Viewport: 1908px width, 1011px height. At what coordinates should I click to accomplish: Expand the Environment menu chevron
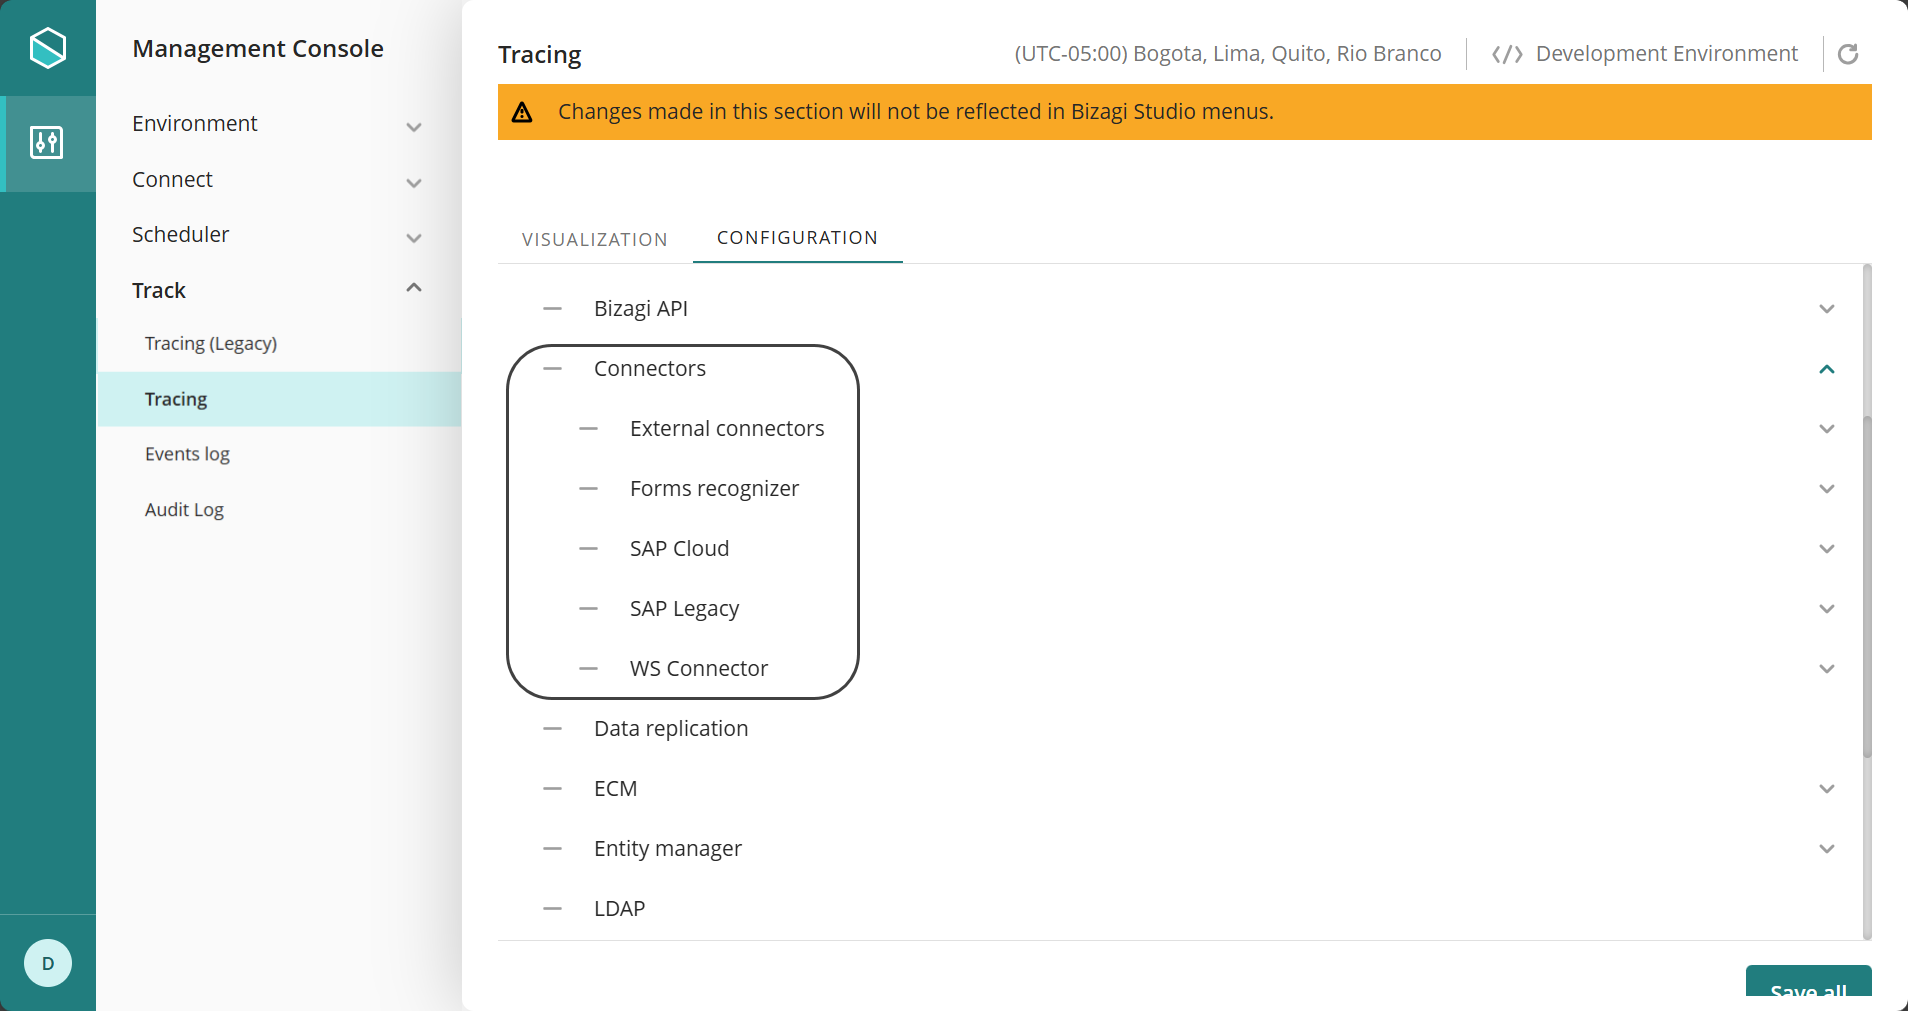tap(414, 126)
